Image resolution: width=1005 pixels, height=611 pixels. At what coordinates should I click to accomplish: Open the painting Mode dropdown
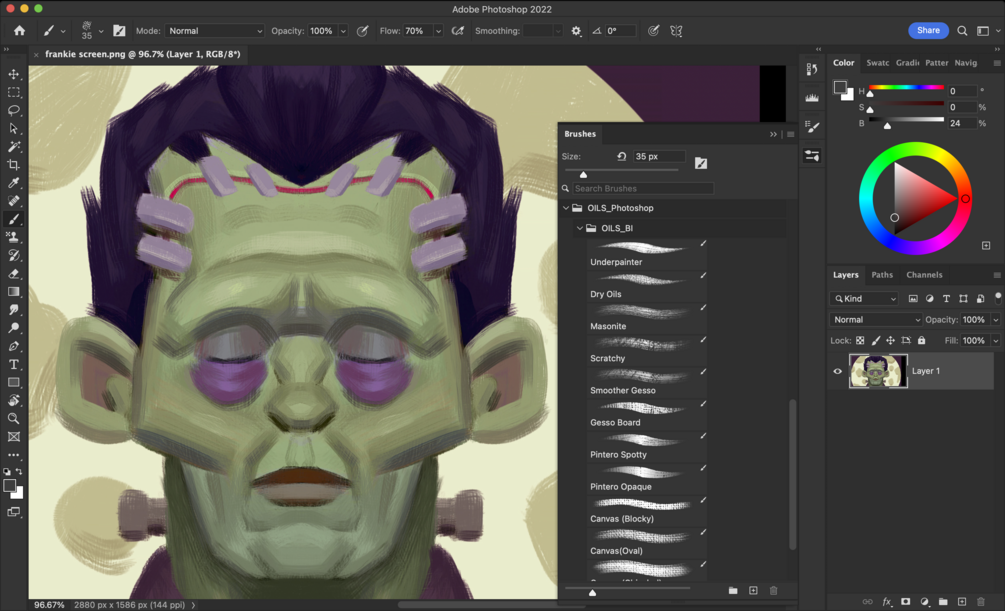point(215,31)
